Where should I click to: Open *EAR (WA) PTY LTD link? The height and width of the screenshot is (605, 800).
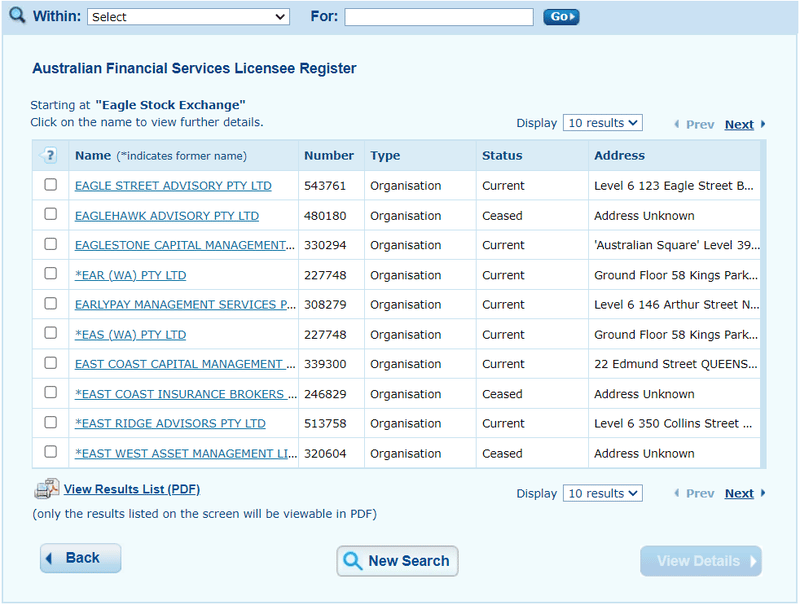(131, 275)
